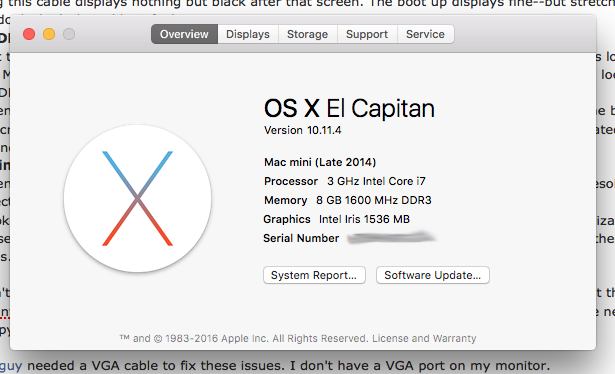Viewport: 615px width, 374px height.
Task: Click the Memory 8 GB 1600 MHz DDR3 line
Action: (348, 200)
